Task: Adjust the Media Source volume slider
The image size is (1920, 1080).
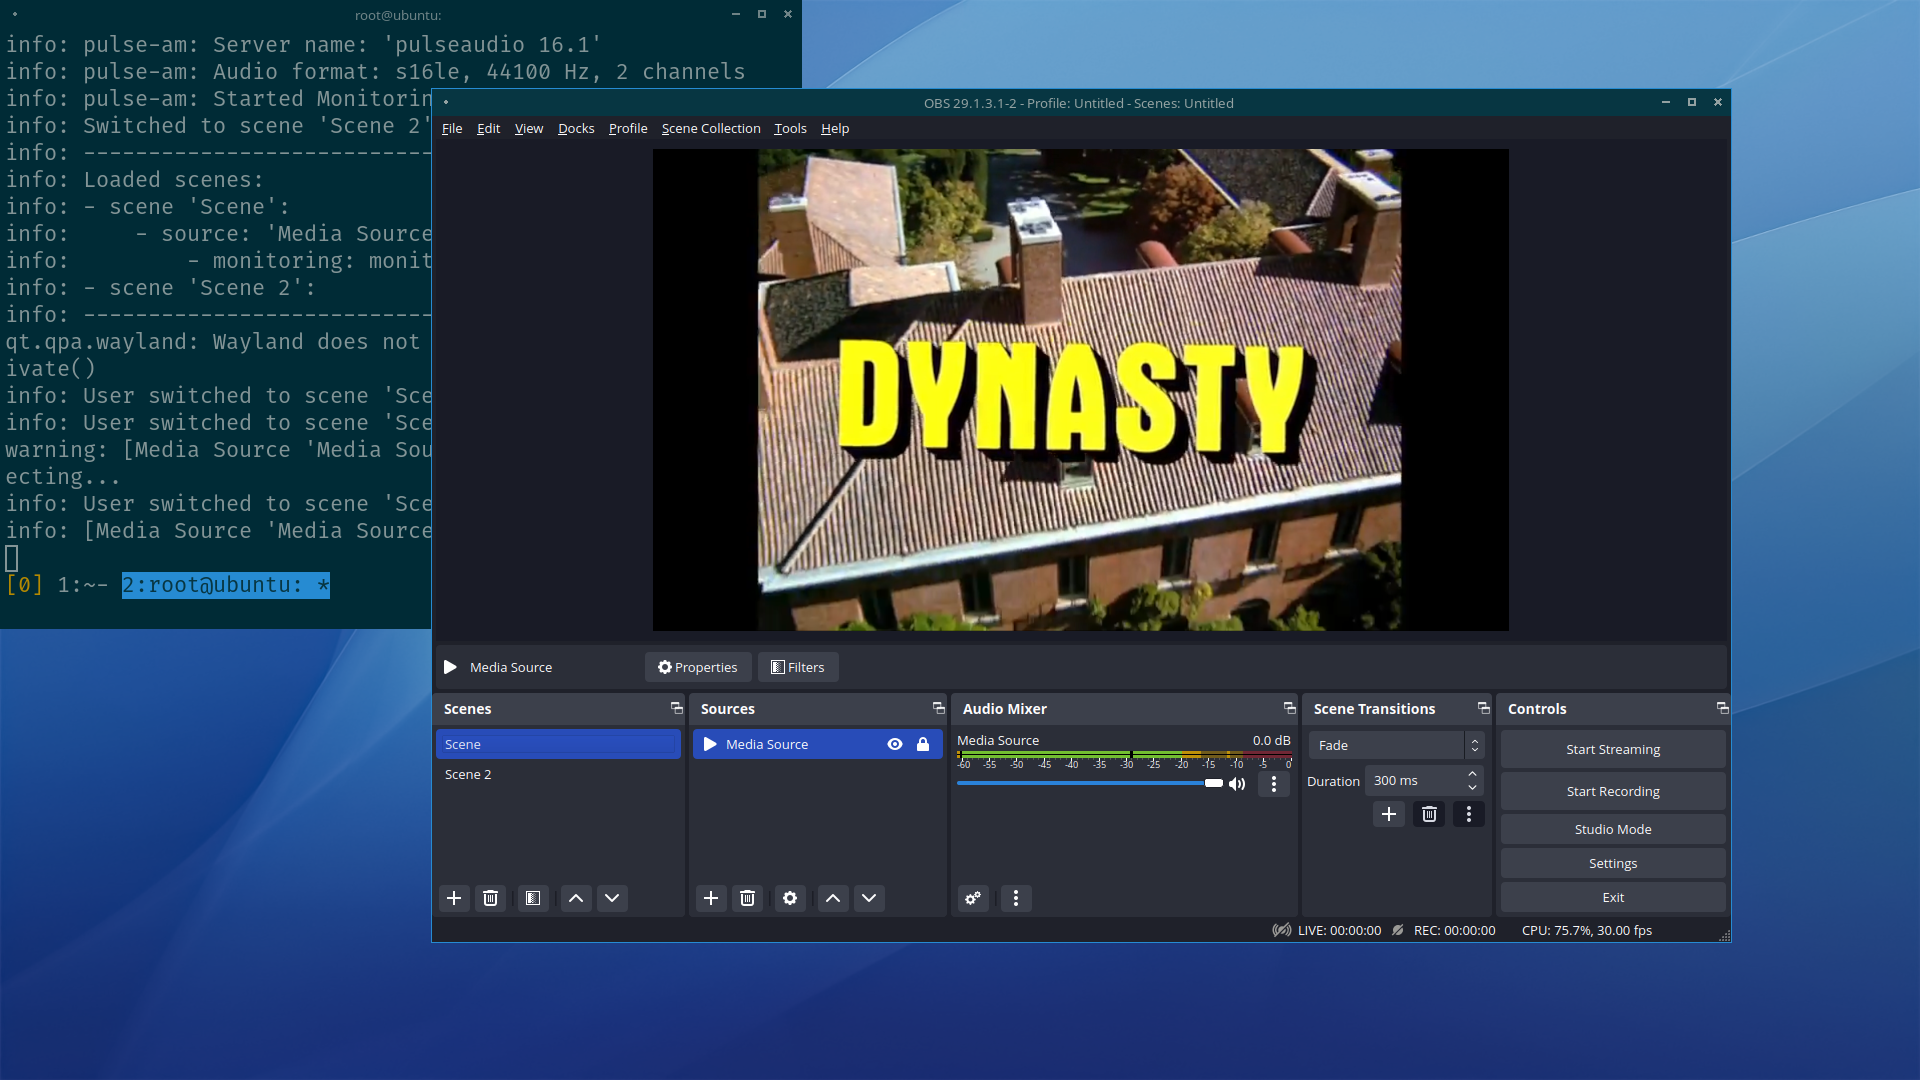Action: pyautogui.click(x=1090, y=783)
